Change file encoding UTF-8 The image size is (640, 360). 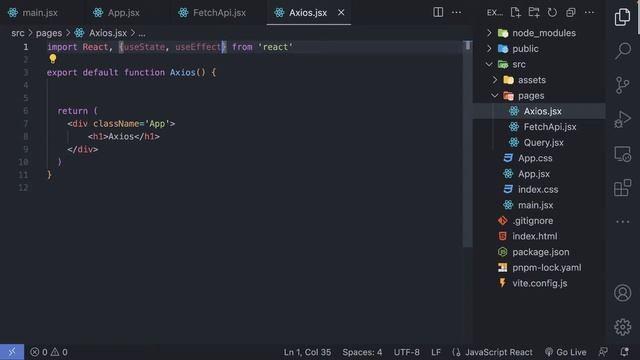pyautogui.click(x=407, y=352)
